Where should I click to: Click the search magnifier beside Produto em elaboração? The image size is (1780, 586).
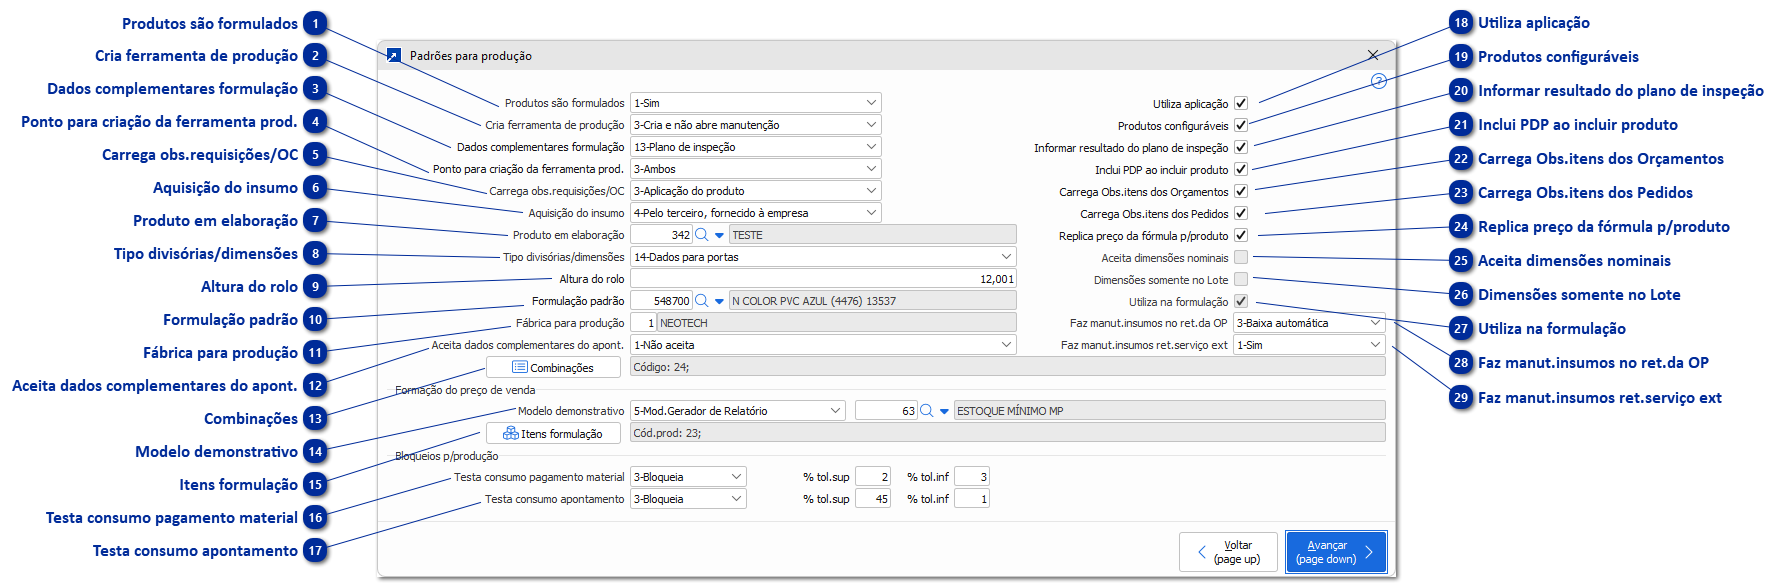click(702, 235)
